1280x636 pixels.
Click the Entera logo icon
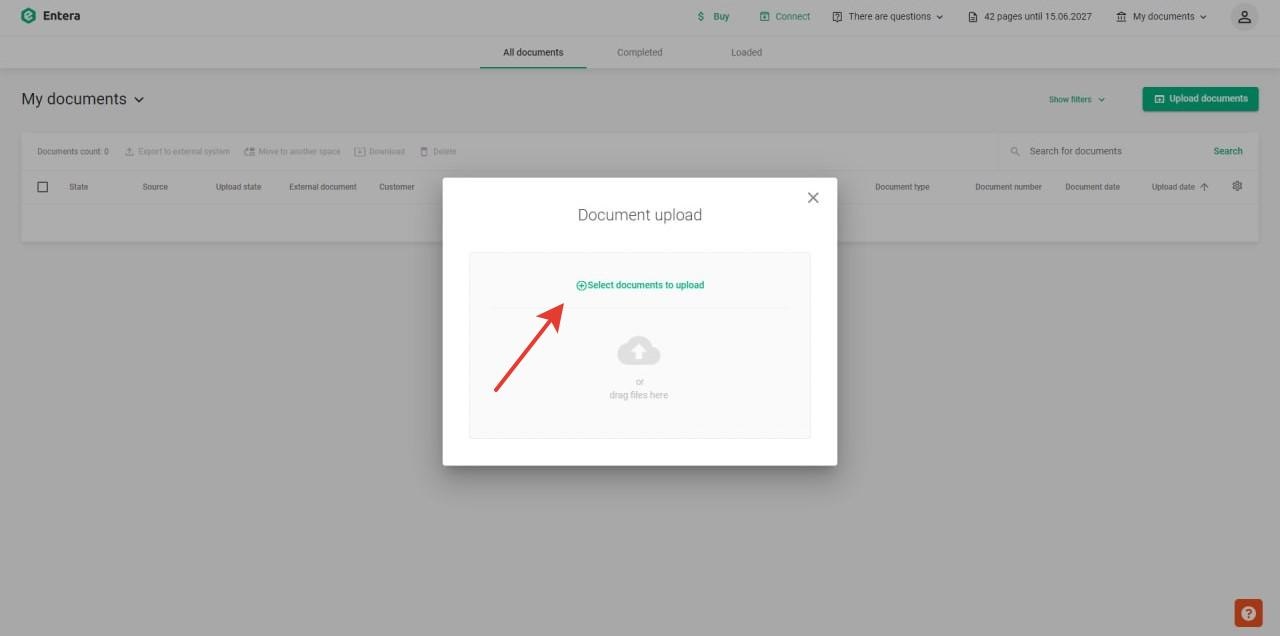28,16
